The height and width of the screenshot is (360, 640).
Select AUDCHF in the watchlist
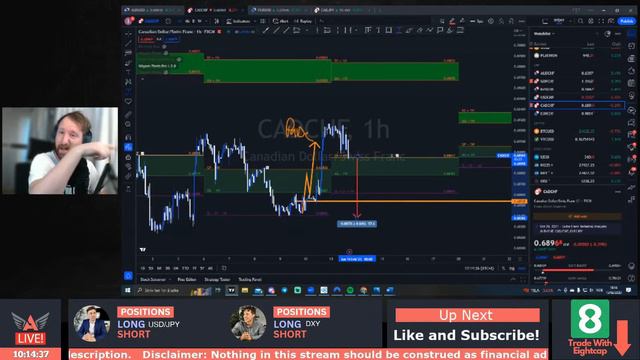(x=578, y=73)
